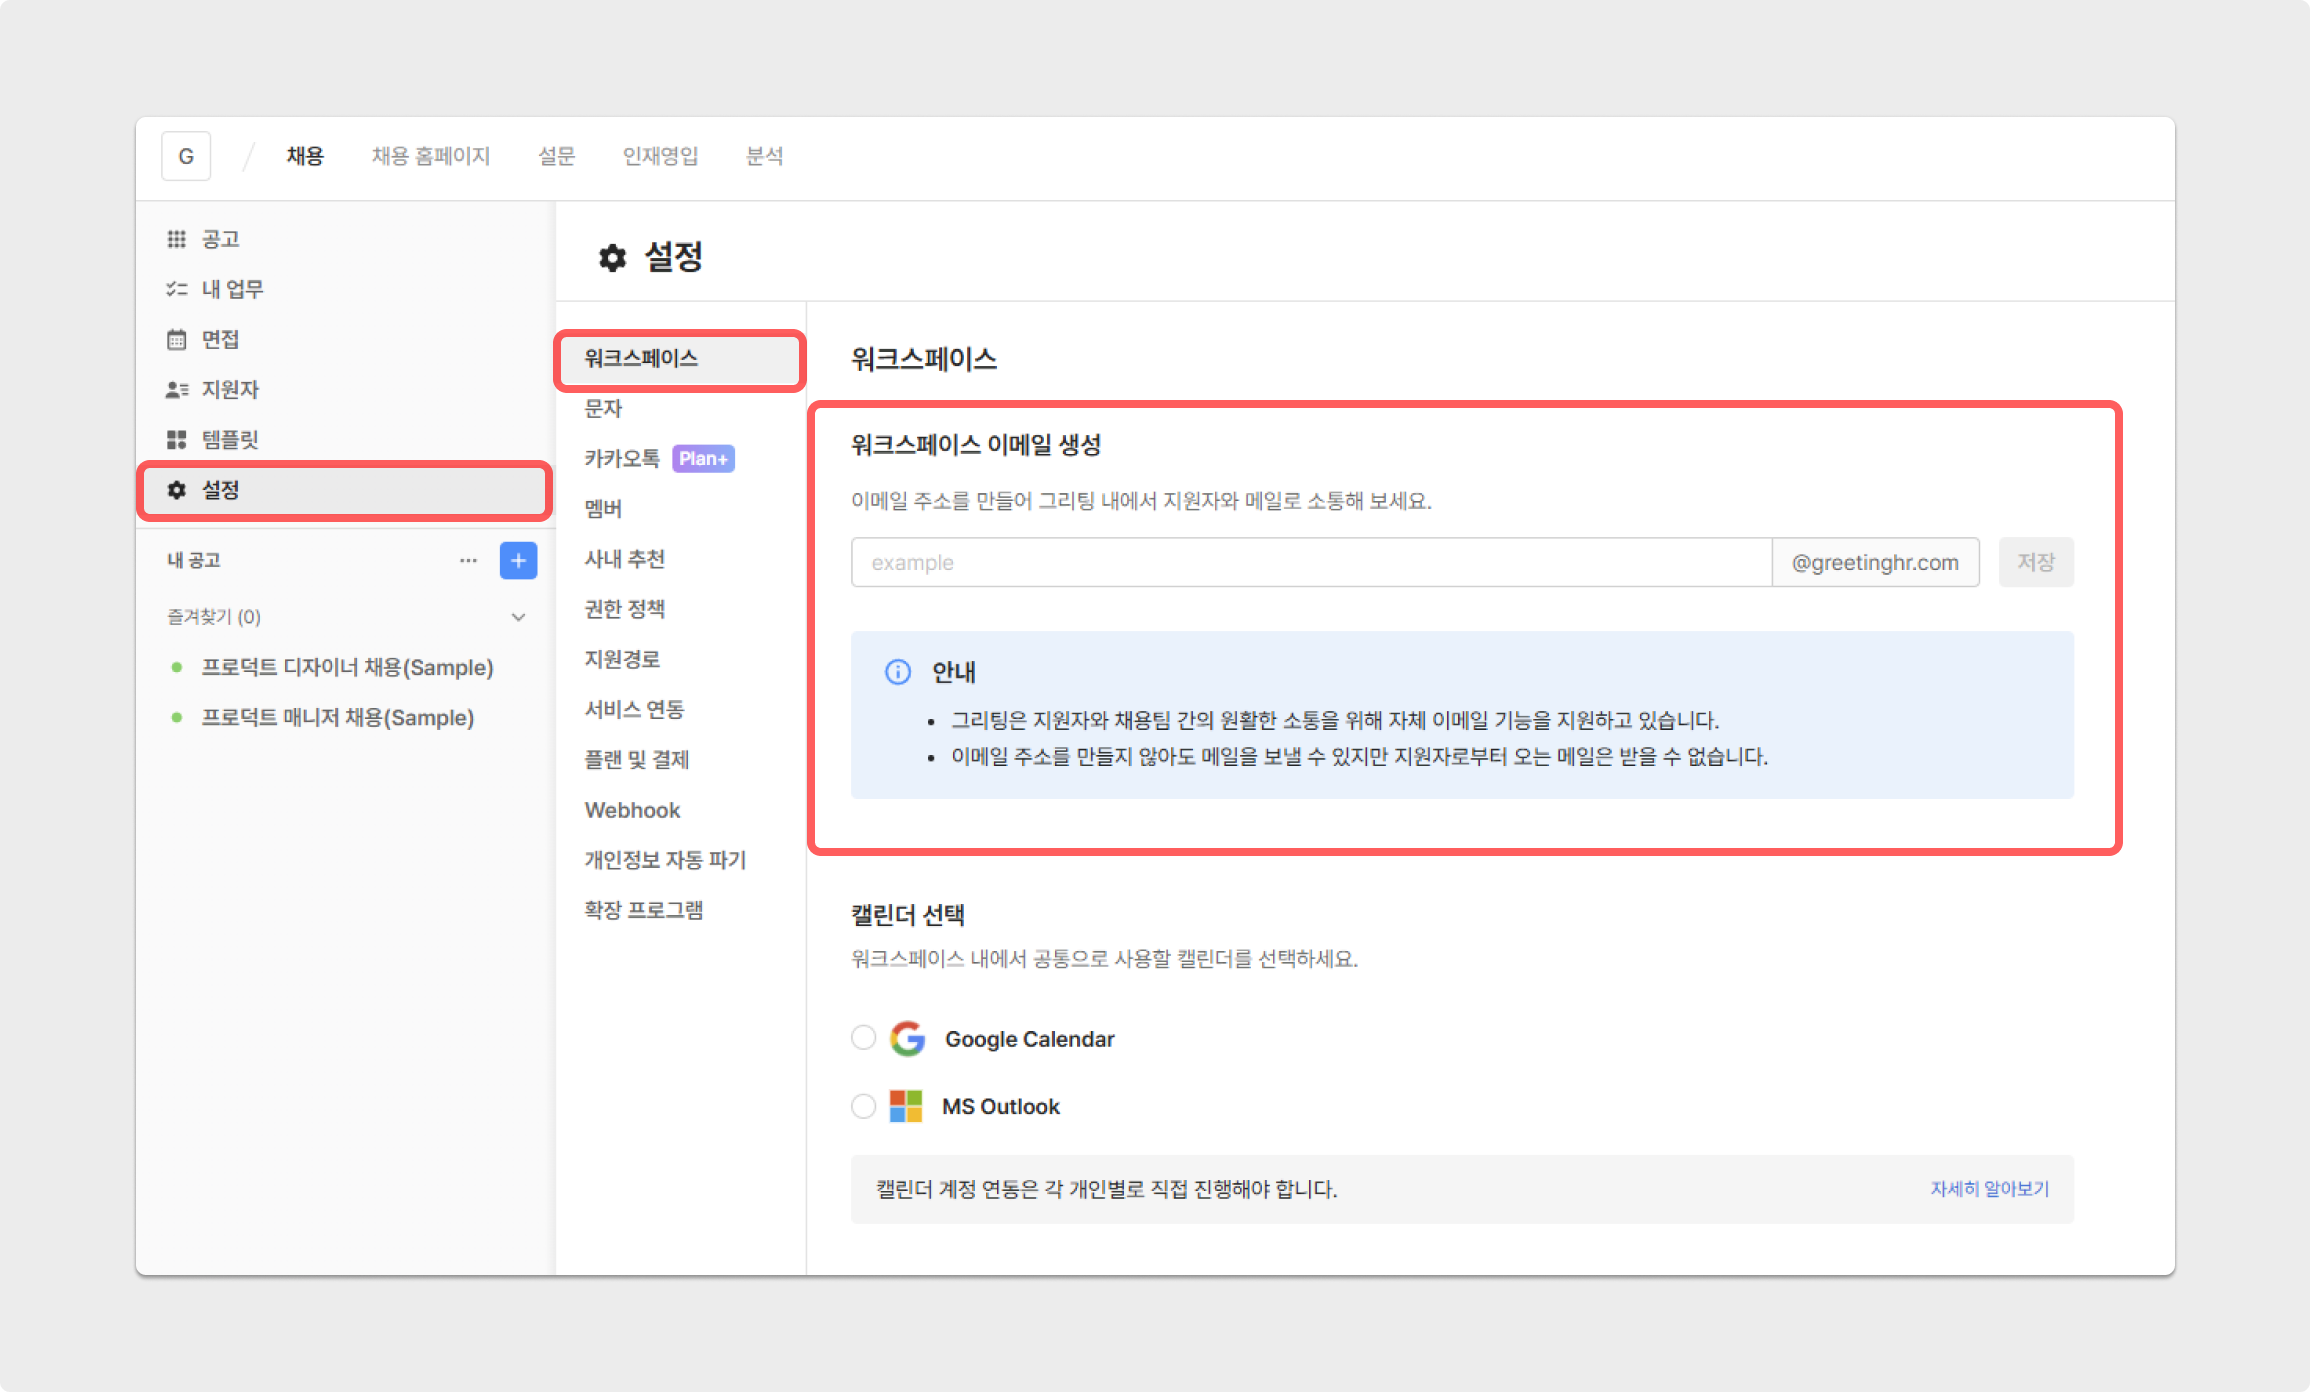
Task: Open the 지원자 people icon
Action: coord(177,389)
